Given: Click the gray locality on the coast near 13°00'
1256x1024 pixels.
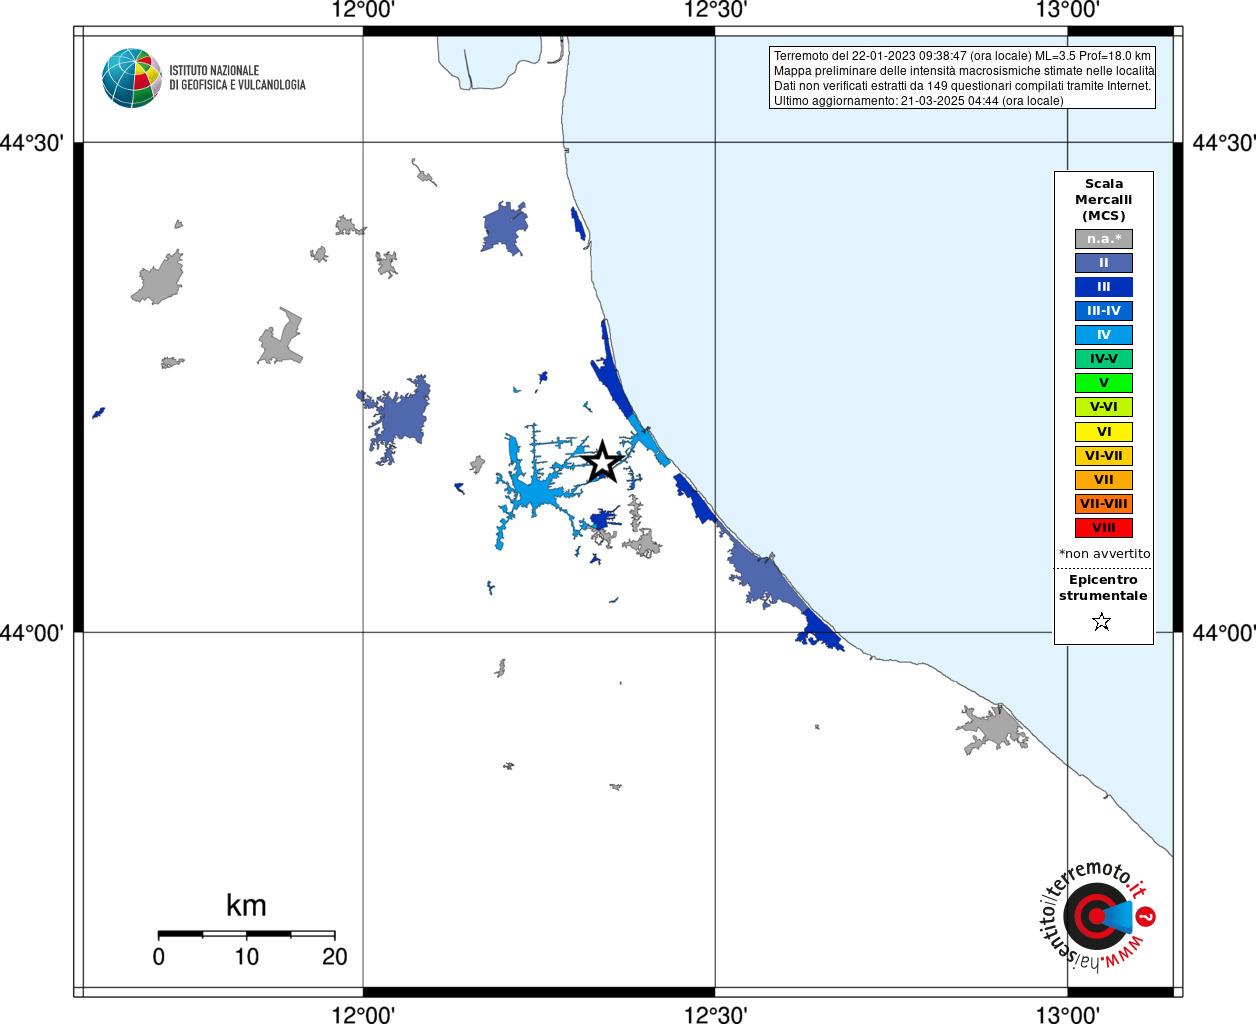Looking at the screenshot, I should (994, 728).
